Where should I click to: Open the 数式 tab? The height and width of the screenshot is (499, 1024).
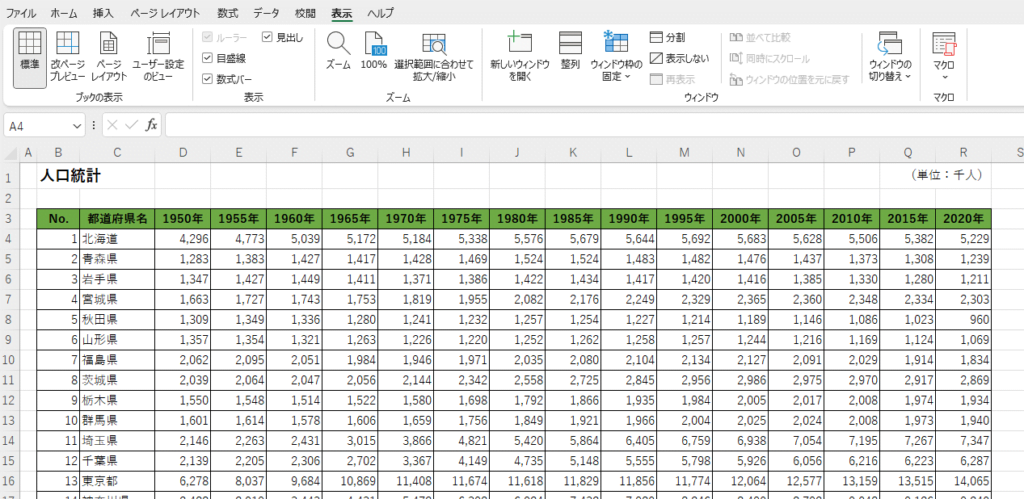[x=228, y=13]
